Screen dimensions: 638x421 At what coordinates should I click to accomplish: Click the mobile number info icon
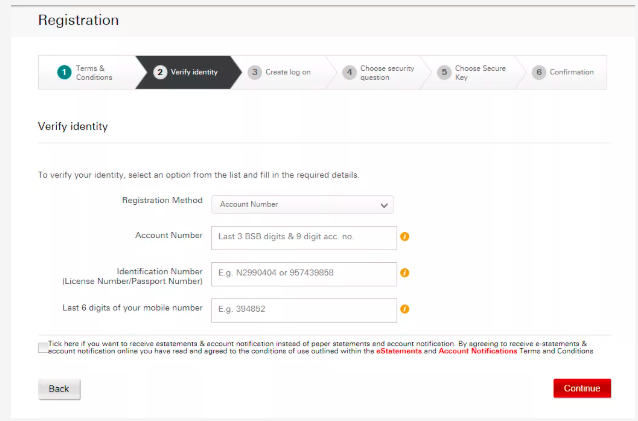(x=404, y=309)
